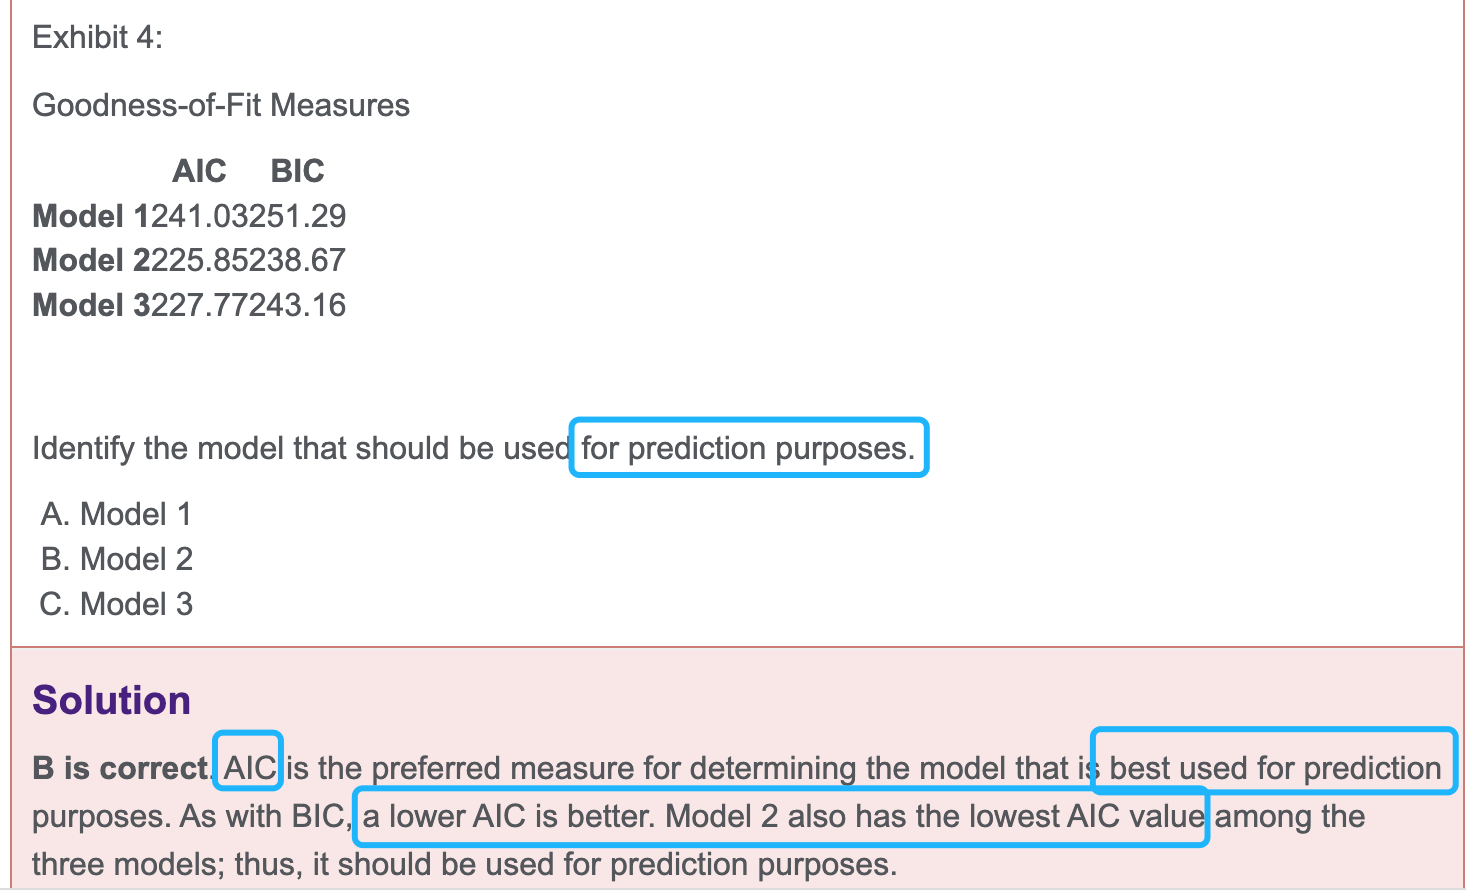The image size is (1466, 894).
Task: Click the BIC column header
Action: [x=297, y=171]
